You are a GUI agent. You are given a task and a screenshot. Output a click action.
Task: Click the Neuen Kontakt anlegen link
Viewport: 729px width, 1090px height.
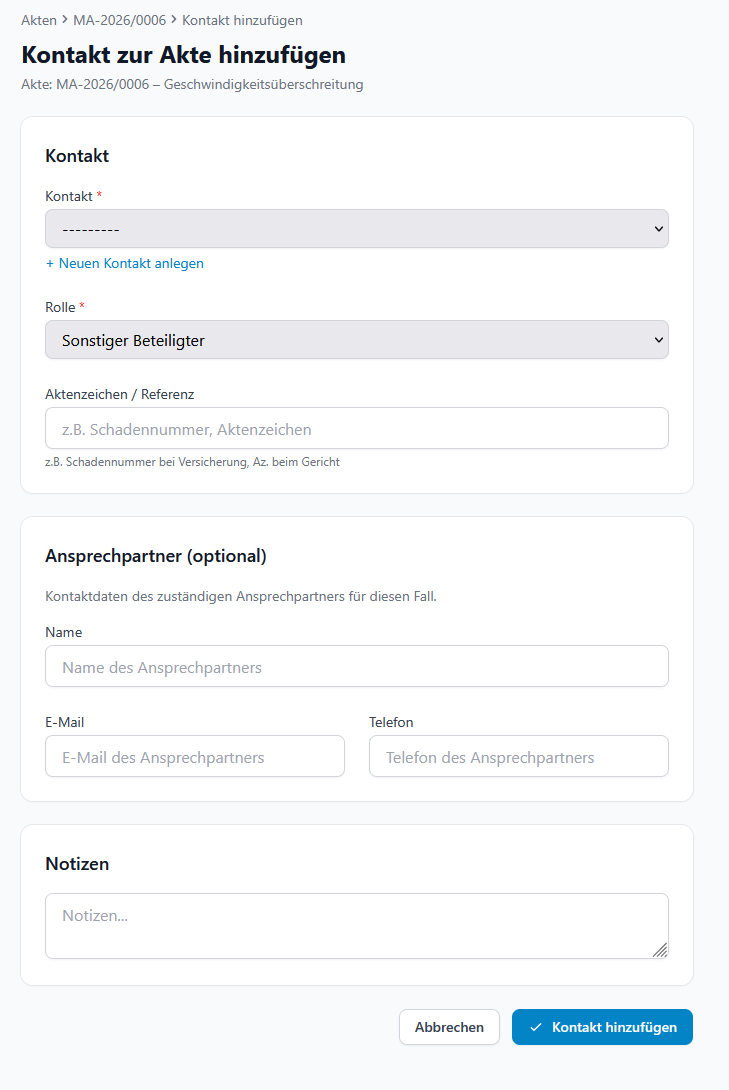[x=125, y=263]
